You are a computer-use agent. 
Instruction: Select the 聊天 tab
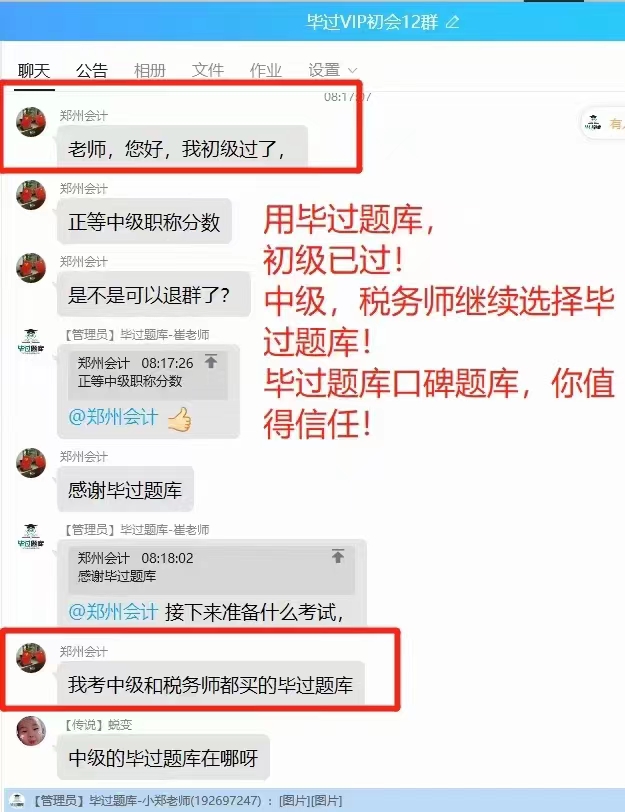[x=34, y=70]
